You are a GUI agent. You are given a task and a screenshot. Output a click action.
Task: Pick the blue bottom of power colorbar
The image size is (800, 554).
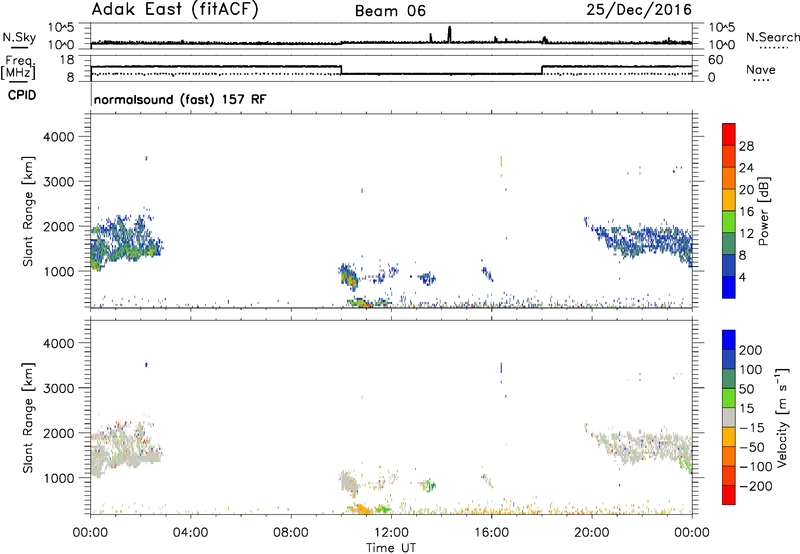pos(729,287)
